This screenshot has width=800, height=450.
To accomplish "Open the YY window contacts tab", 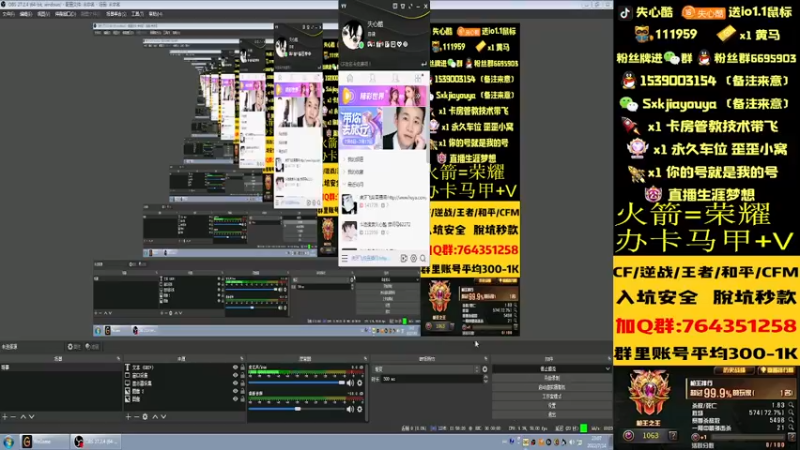I will (373, 78).
